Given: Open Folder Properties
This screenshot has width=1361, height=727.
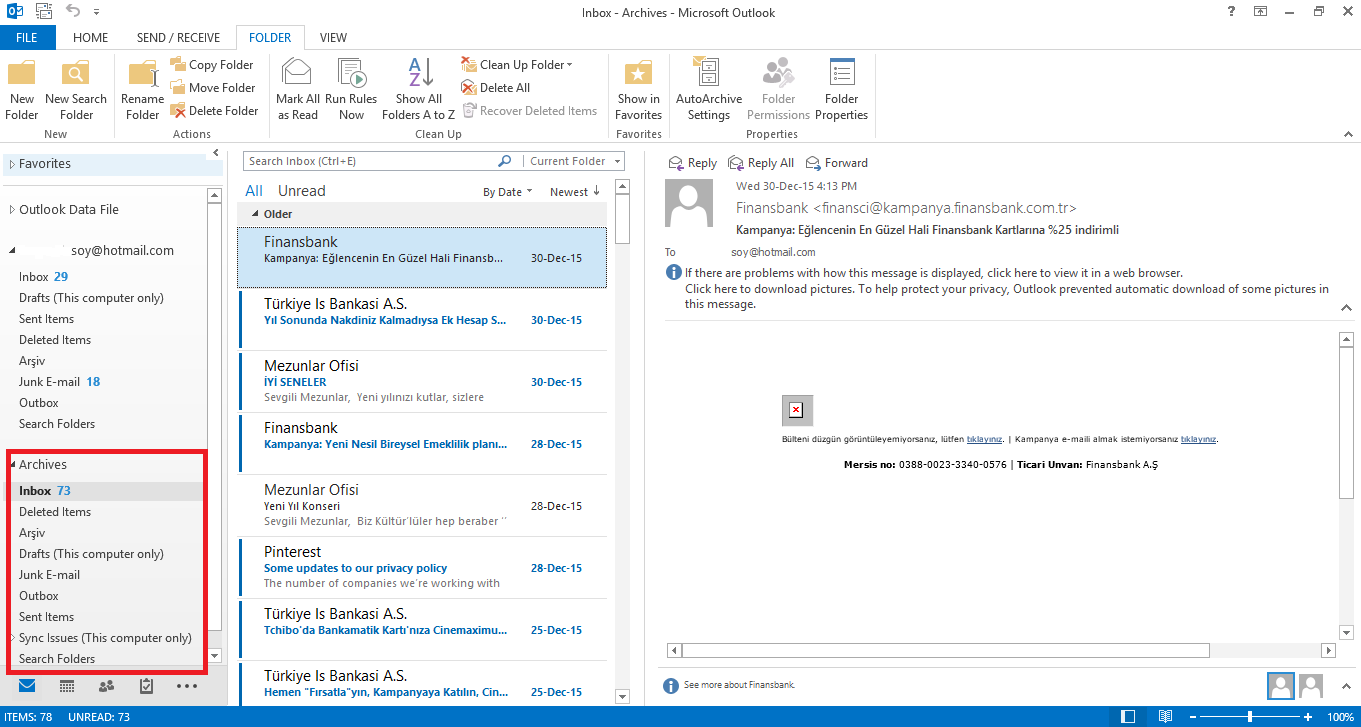Looking at the screenshot, I should [841, 88].
